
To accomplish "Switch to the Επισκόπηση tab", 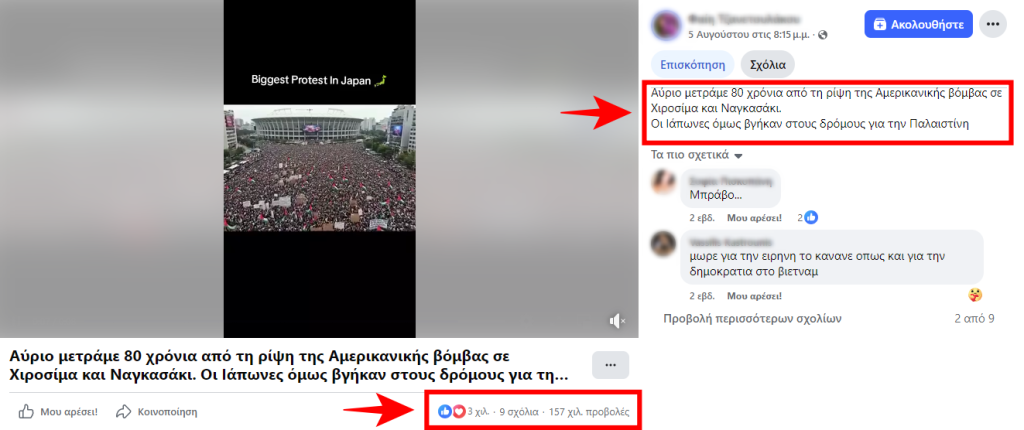I will [693, 65].
